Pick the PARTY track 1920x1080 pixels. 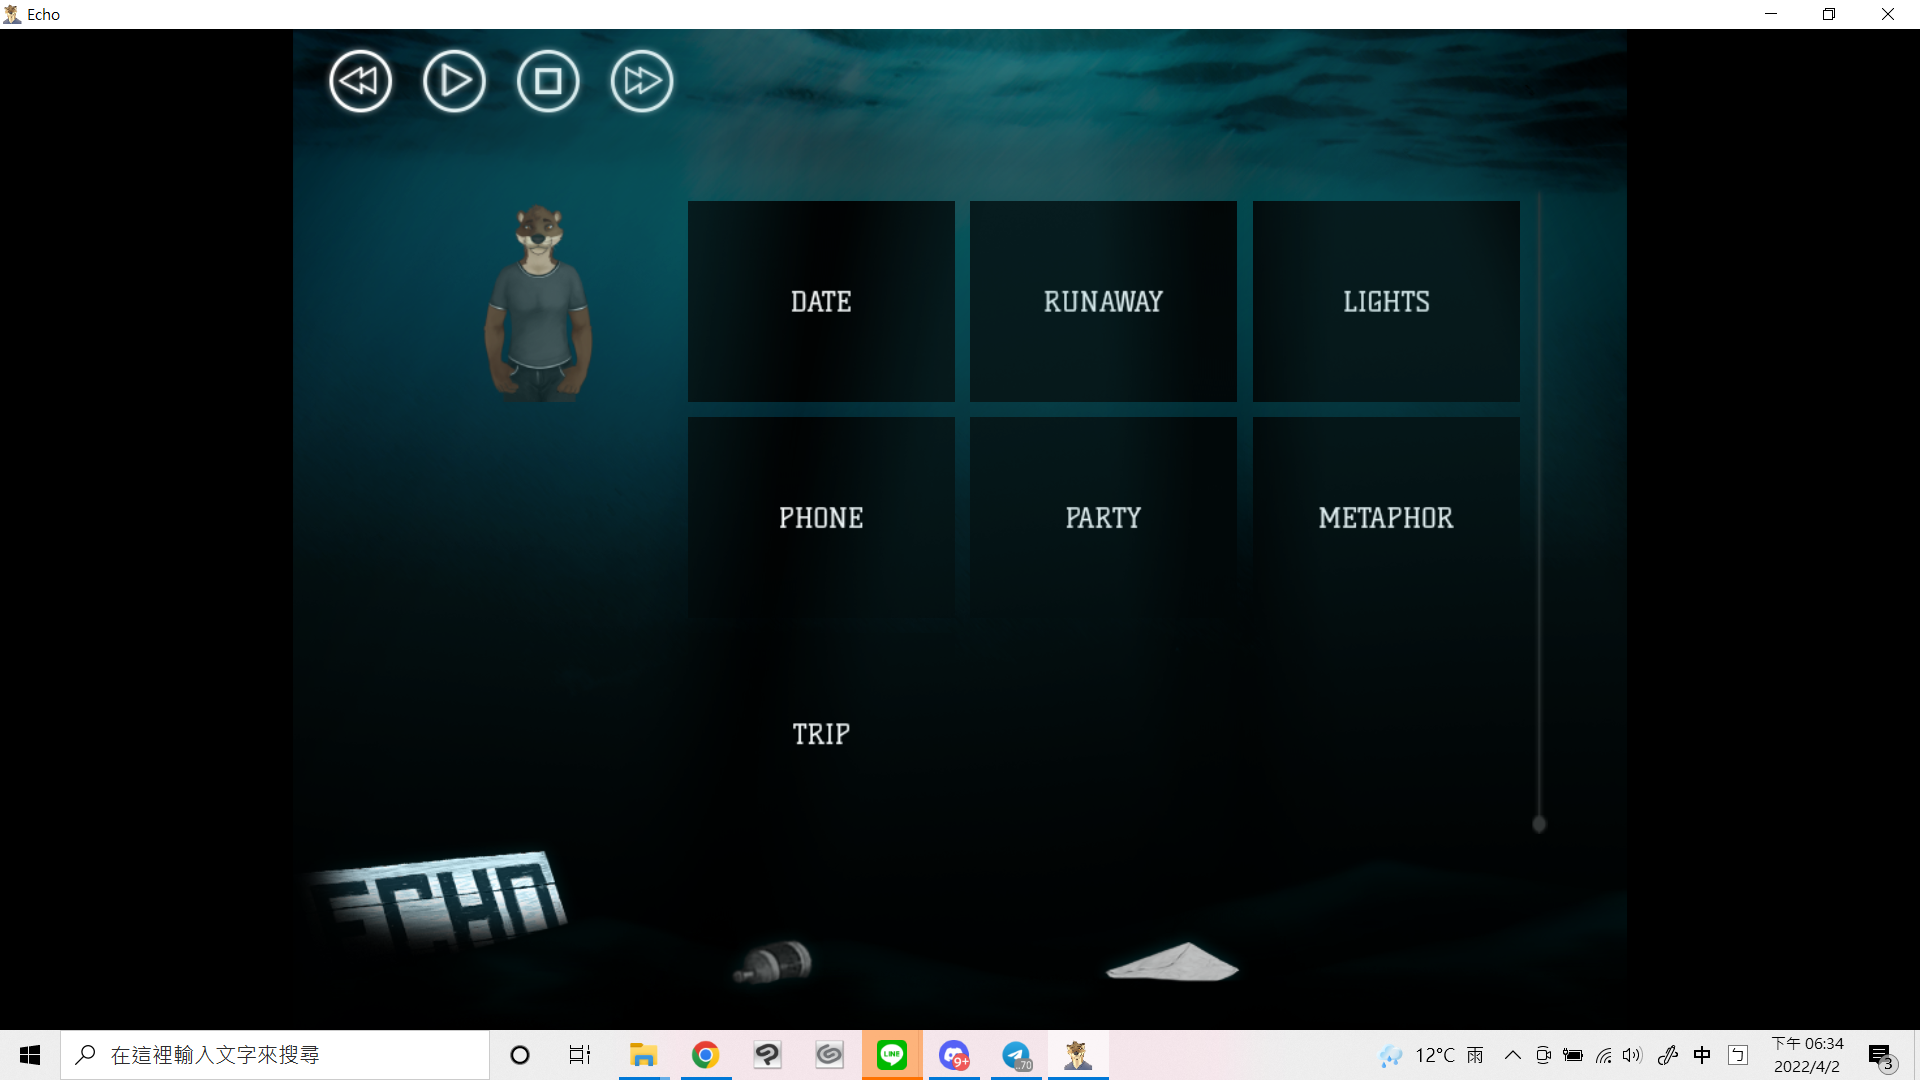coord(1103,518)
